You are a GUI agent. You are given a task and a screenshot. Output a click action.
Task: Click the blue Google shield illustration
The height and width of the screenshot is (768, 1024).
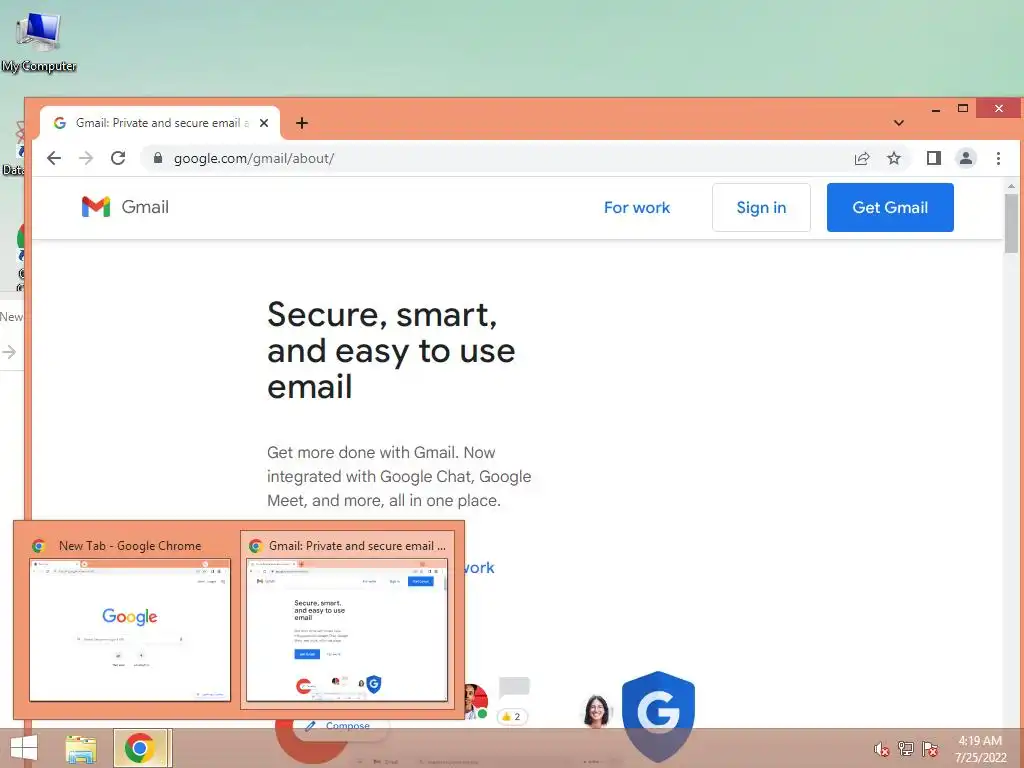pos(658,715)
